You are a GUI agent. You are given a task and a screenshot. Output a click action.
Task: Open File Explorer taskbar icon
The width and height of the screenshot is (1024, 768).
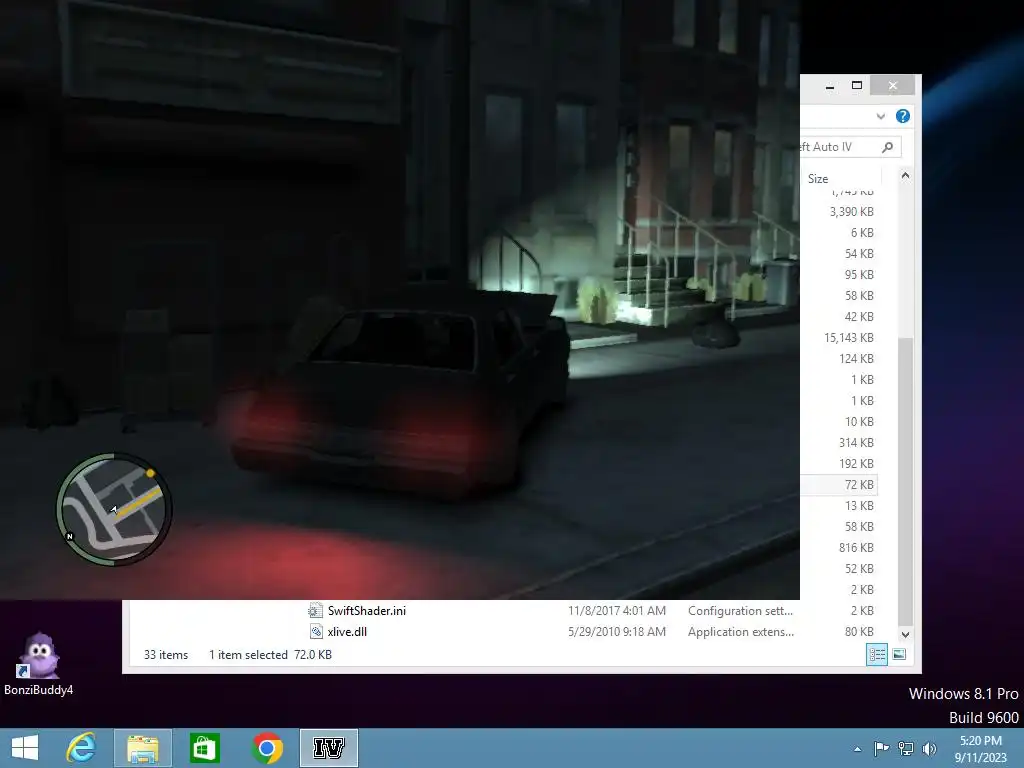coord(142,748)
